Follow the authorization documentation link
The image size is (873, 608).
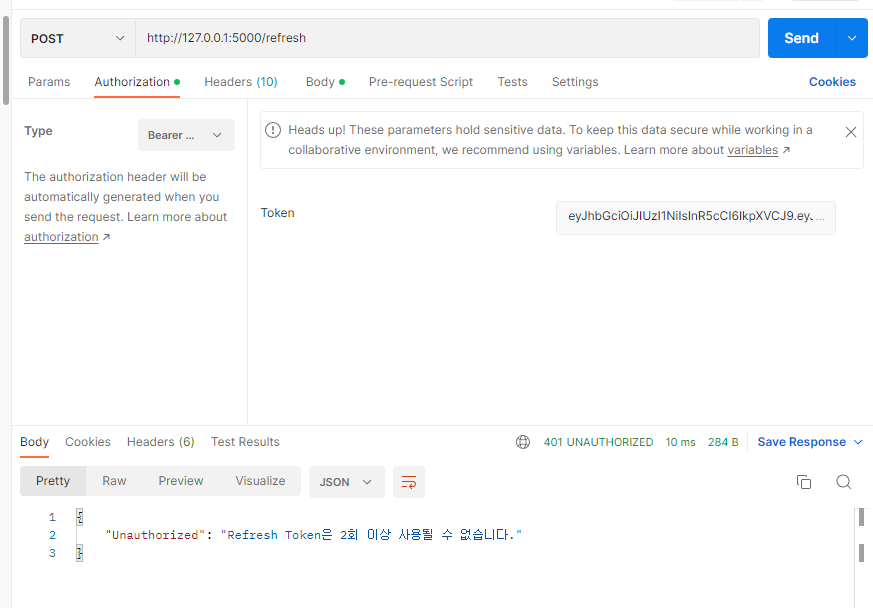61,237
